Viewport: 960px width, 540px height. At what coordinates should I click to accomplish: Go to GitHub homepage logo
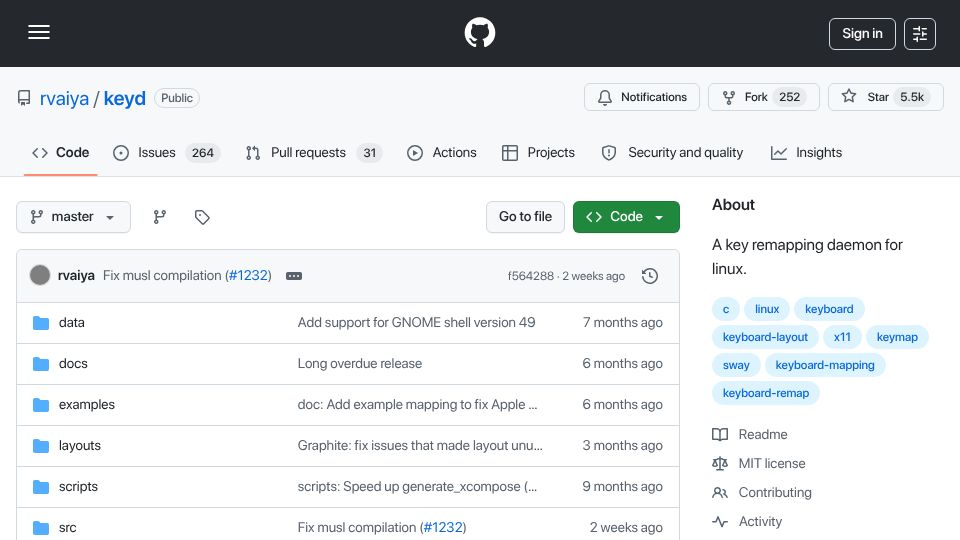480,32
